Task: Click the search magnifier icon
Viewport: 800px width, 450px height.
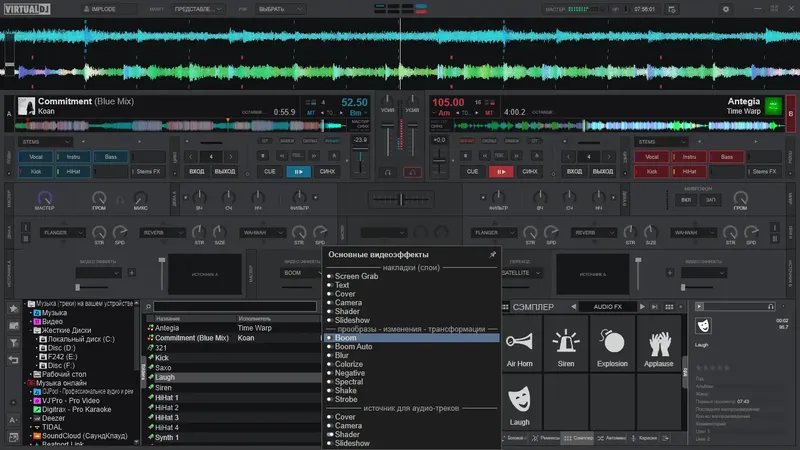Action: pyautogui.click(x=148, y=307)
